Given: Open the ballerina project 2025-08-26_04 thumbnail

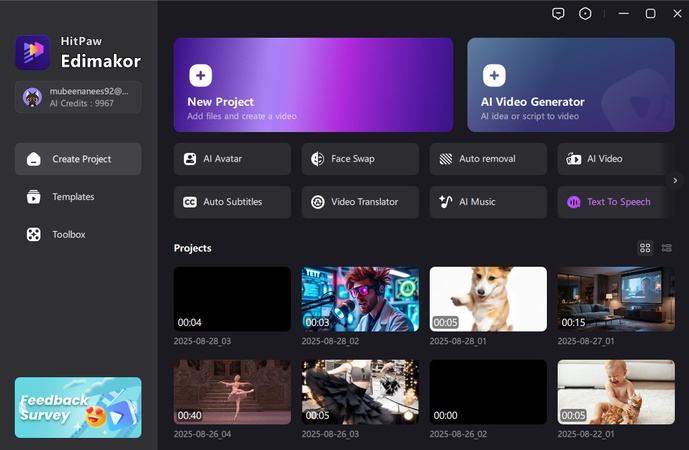Looking at the screenshot, I should pyautogui.click(x=232, y=392).
